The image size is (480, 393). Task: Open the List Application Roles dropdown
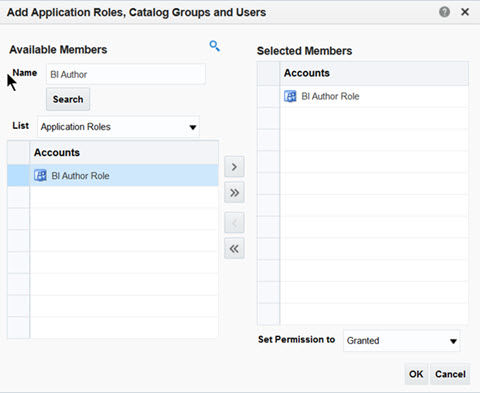click(x=118, y=127)
